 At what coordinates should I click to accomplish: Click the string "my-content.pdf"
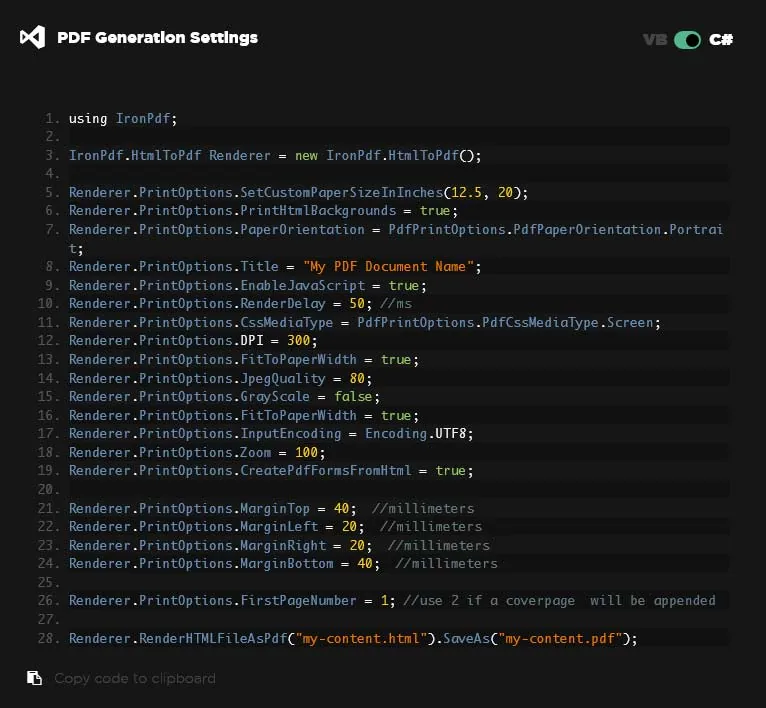click(560, 639)
